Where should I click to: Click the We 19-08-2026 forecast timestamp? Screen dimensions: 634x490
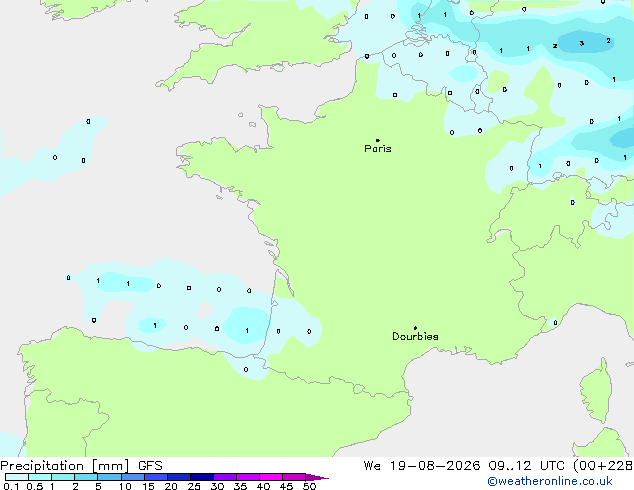tap(498, 466)
